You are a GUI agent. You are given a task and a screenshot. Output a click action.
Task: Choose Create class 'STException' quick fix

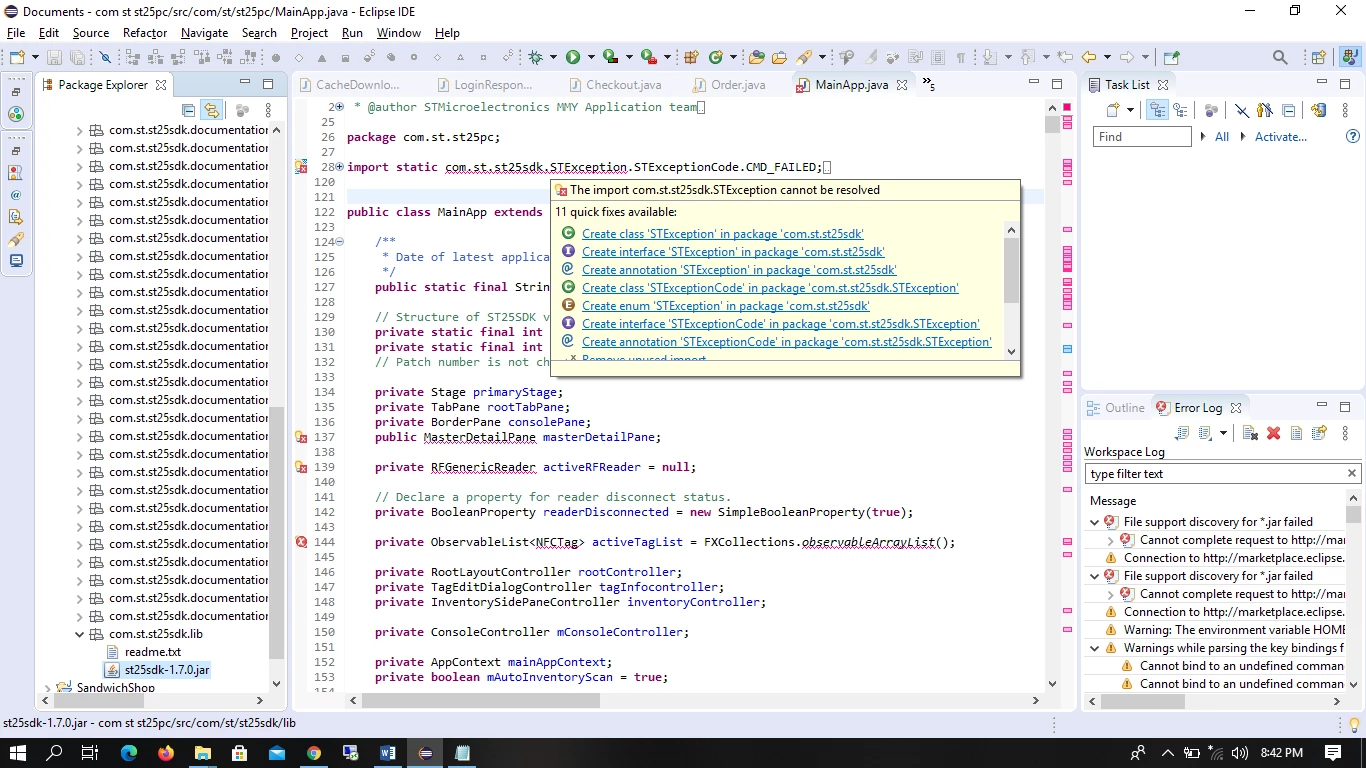pyautogui.click(x=722, y=234)
